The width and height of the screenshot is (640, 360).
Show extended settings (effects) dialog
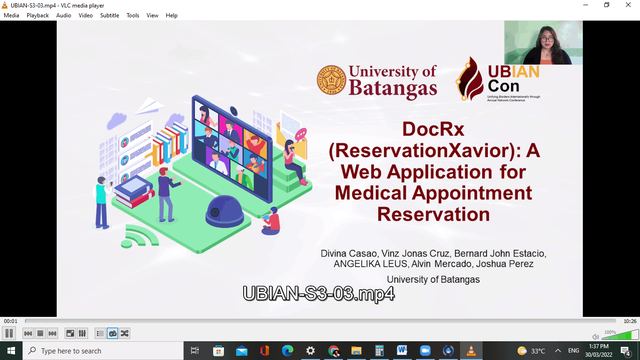click(82, 333)
